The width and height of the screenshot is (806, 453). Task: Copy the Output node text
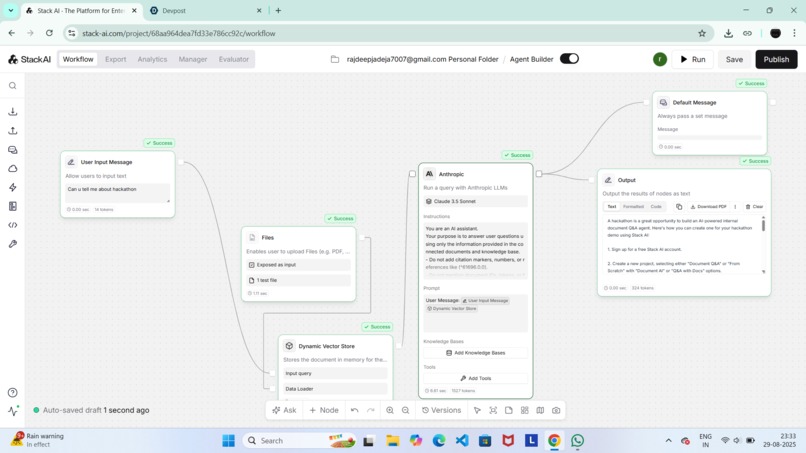coord(679,207)
